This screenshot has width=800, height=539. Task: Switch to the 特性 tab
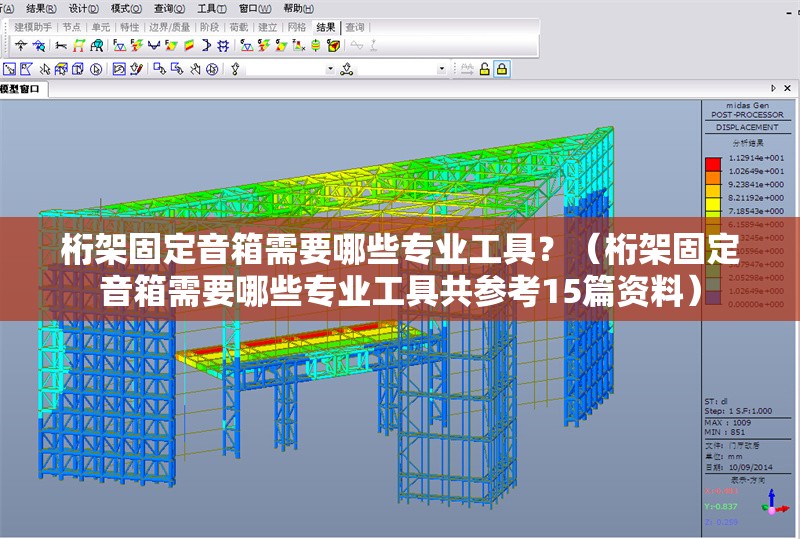coord(129,27)
